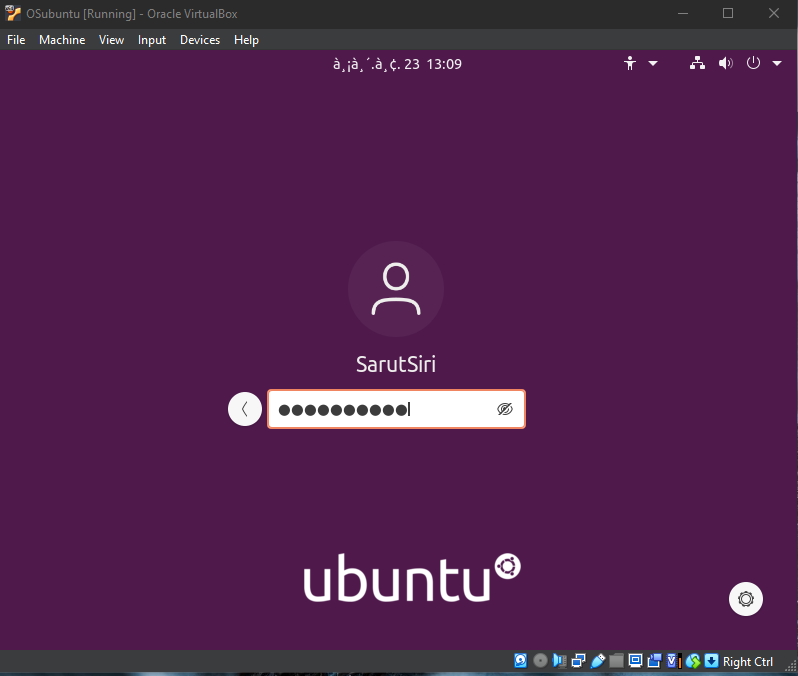The width and height of the screenshot is (798, 676).
Task: Click the volume speaker icon in top bar
Action: 726,63
